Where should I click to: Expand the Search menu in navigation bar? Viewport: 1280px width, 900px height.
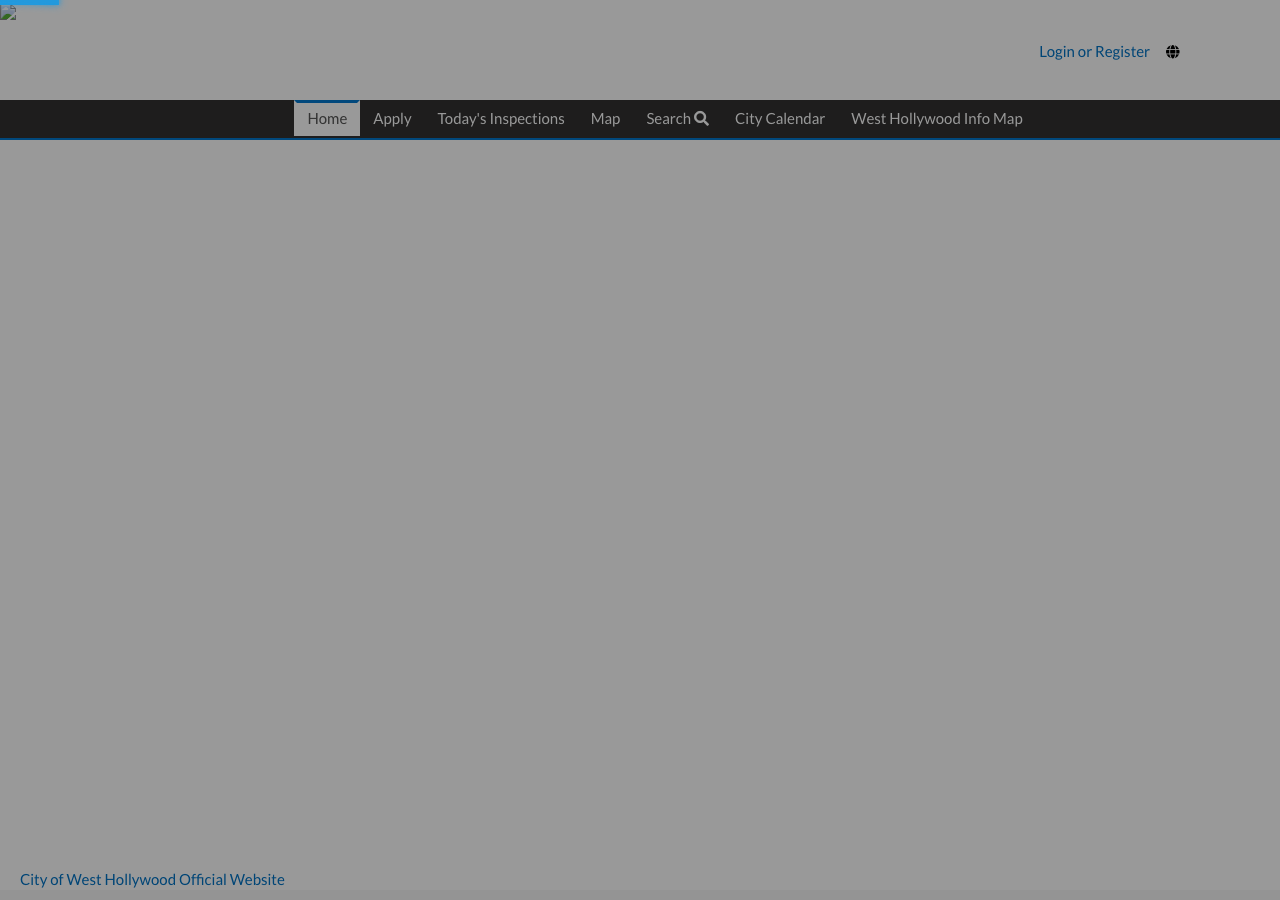[x=677, y=118]
